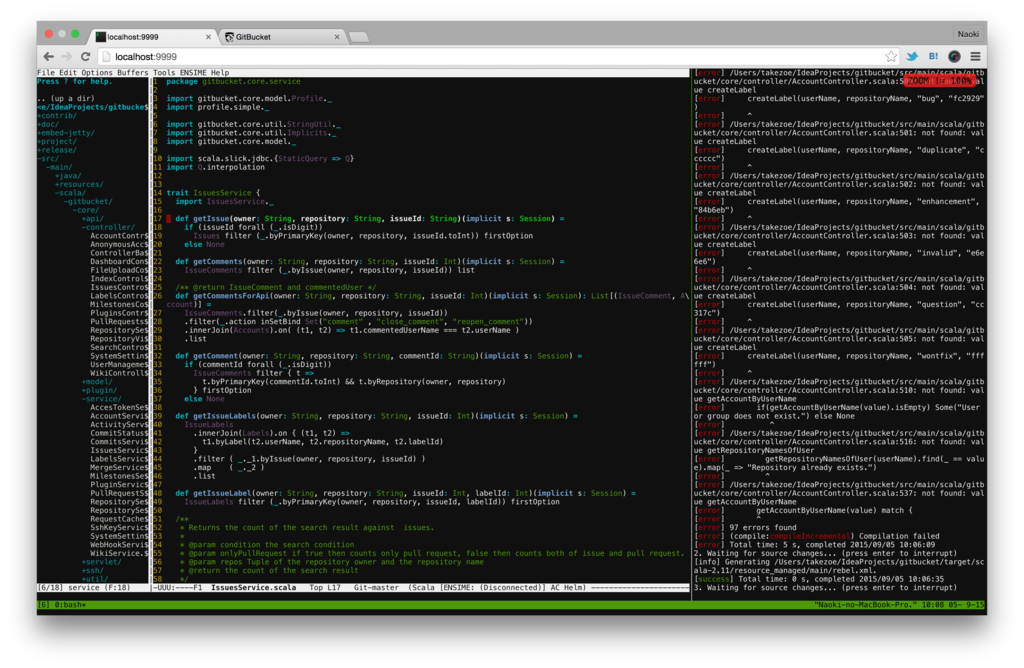
Task: Open the Options menu
Action: pyautogui.click(x=97, y=72)
